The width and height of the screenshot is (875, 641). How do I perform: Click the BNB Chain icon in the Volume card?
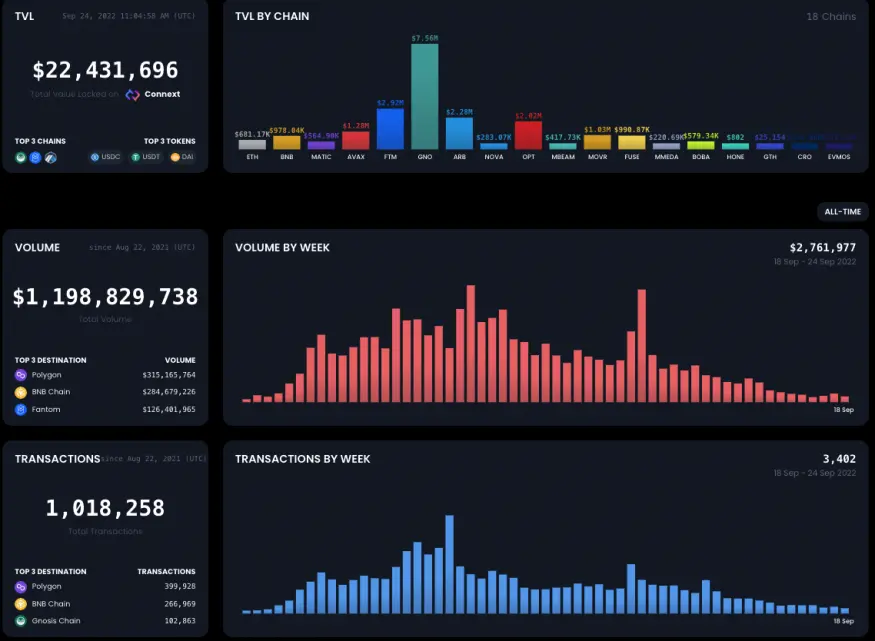pos(21,392)
